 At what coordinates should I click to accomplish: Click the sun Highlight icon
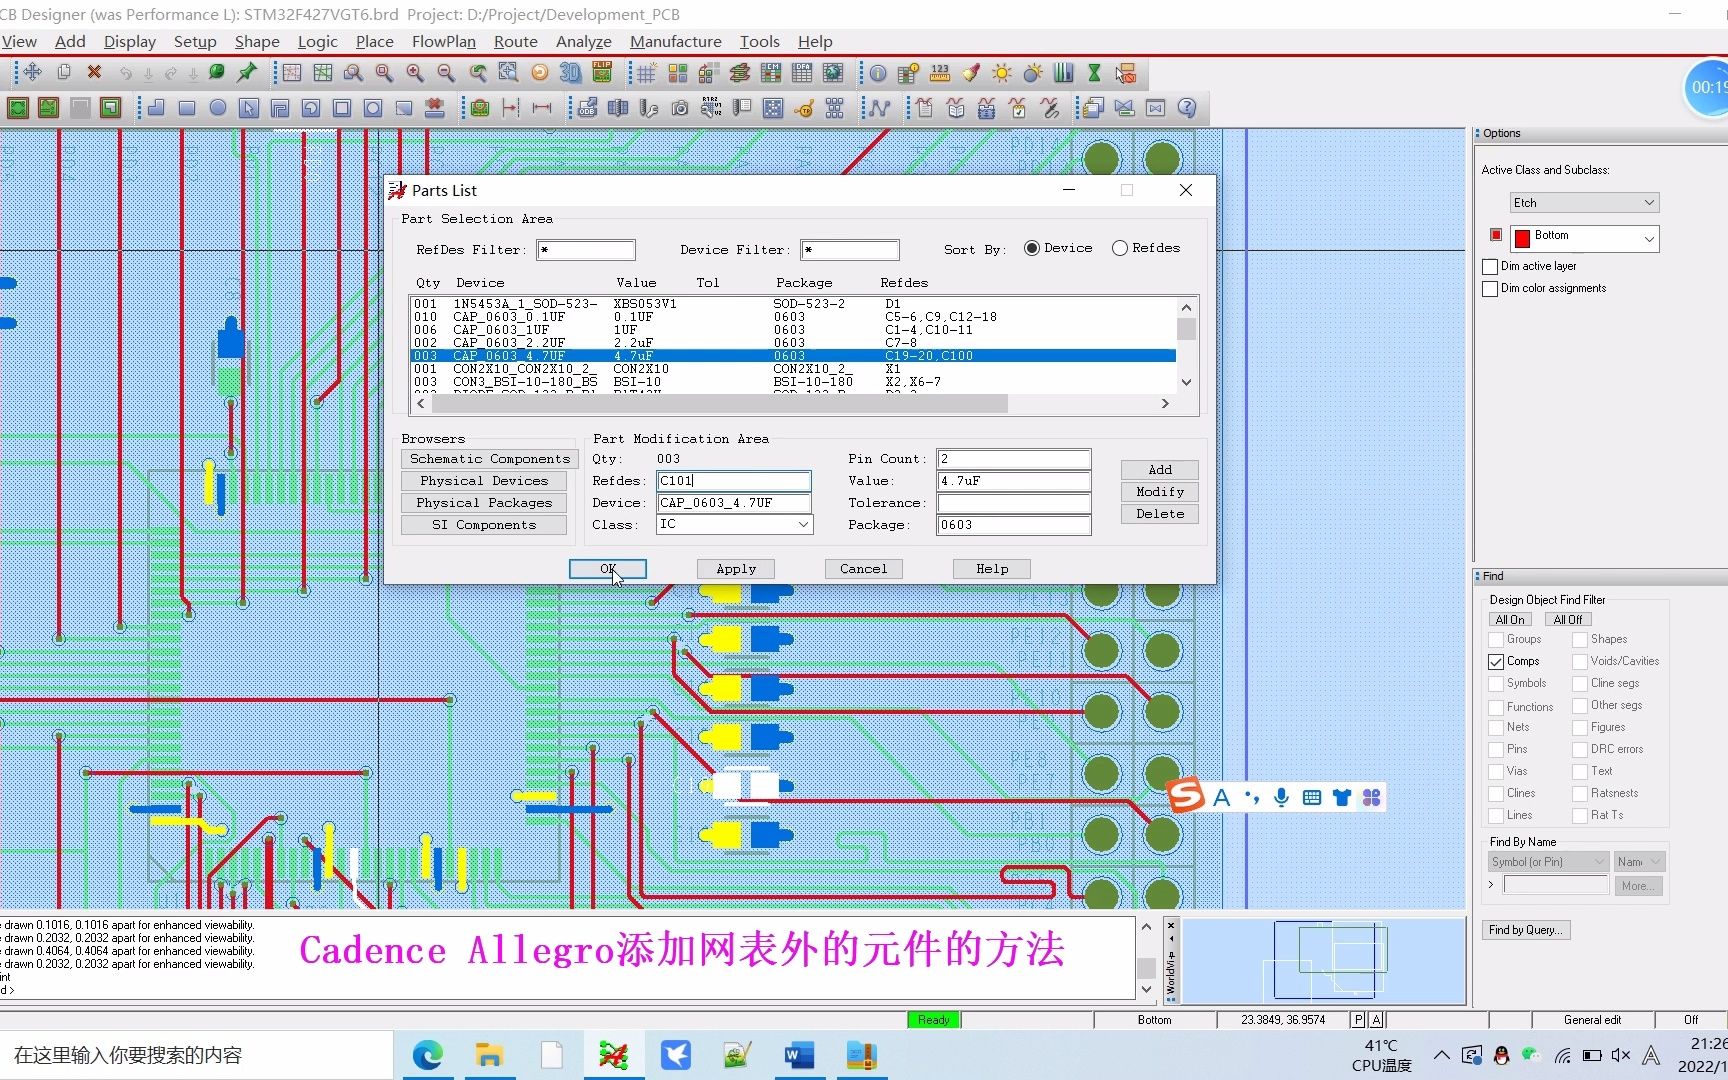[x=1001, y=73]
